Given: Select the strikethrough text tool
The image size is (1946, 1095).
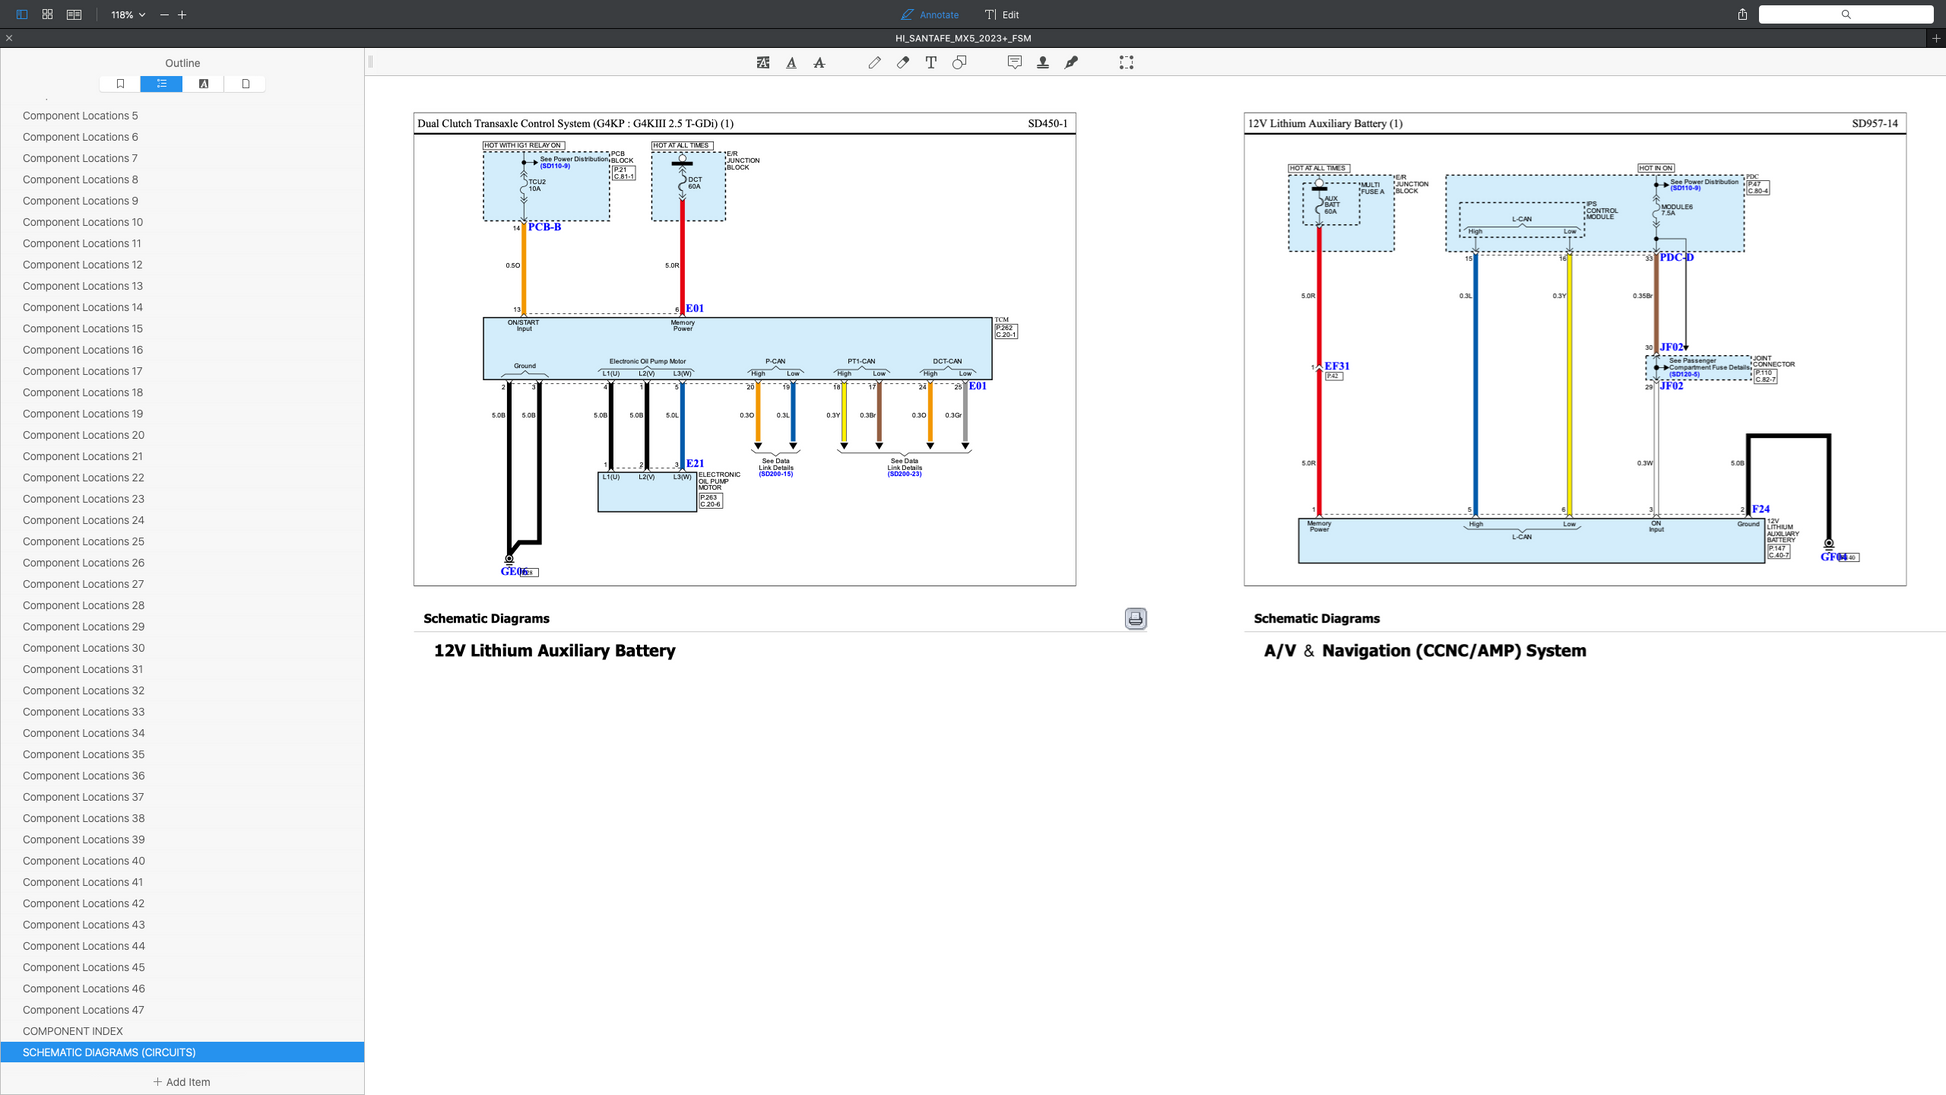Looking at the screenshot, I should tap(819, 62).
